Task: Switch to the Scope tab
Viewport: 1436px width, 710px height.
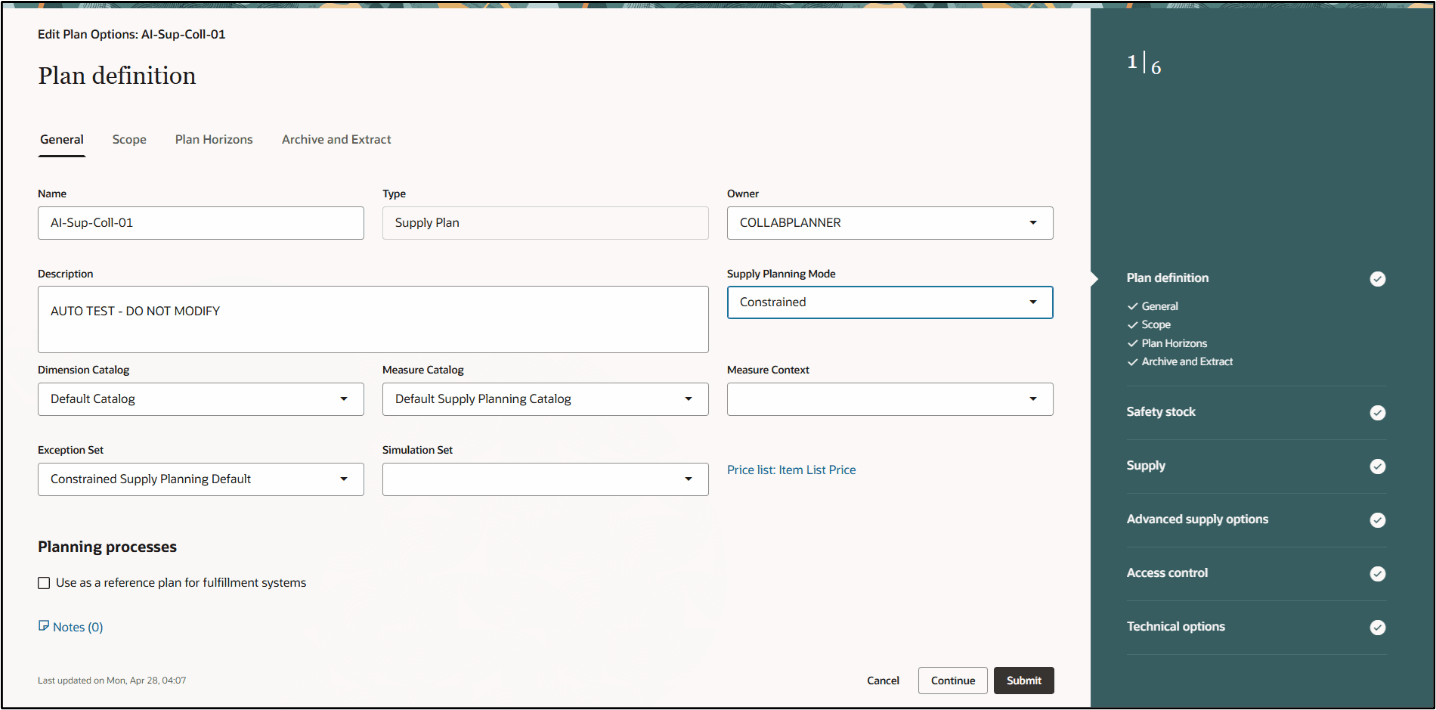Action: pos(129,140)
